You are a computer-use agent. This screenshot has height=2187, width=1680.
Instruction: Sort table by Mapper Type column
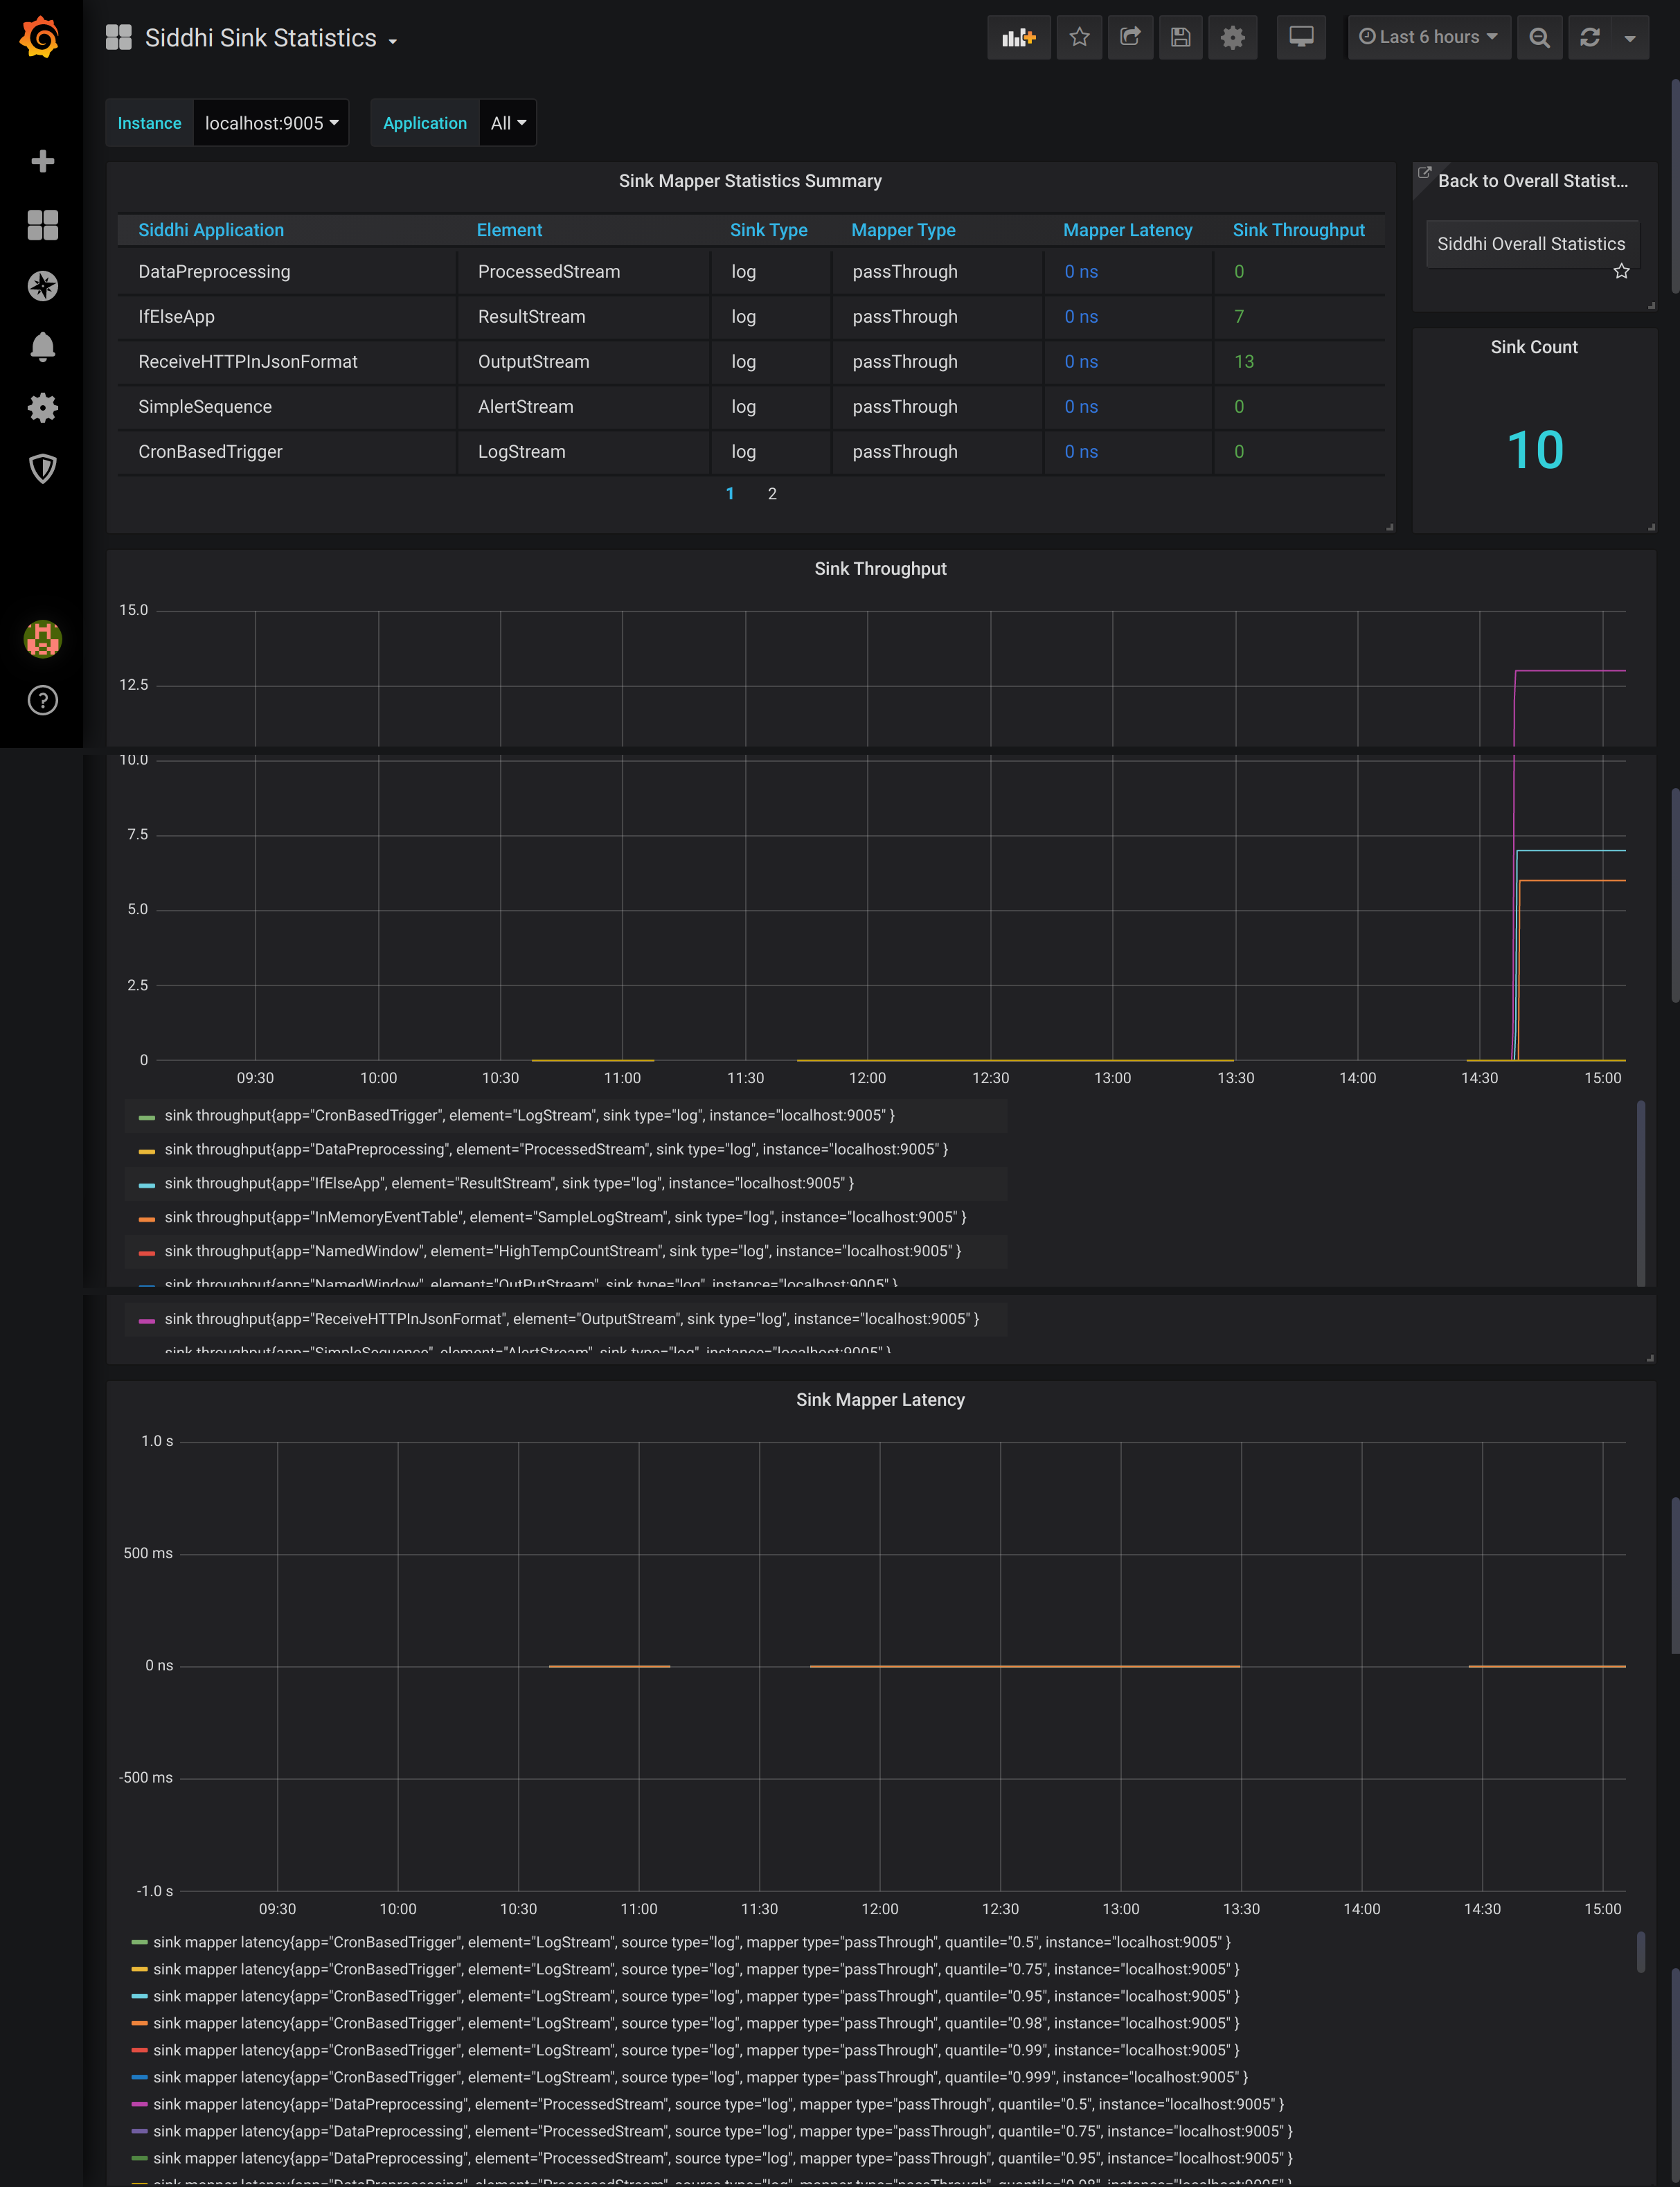(903, 230)
